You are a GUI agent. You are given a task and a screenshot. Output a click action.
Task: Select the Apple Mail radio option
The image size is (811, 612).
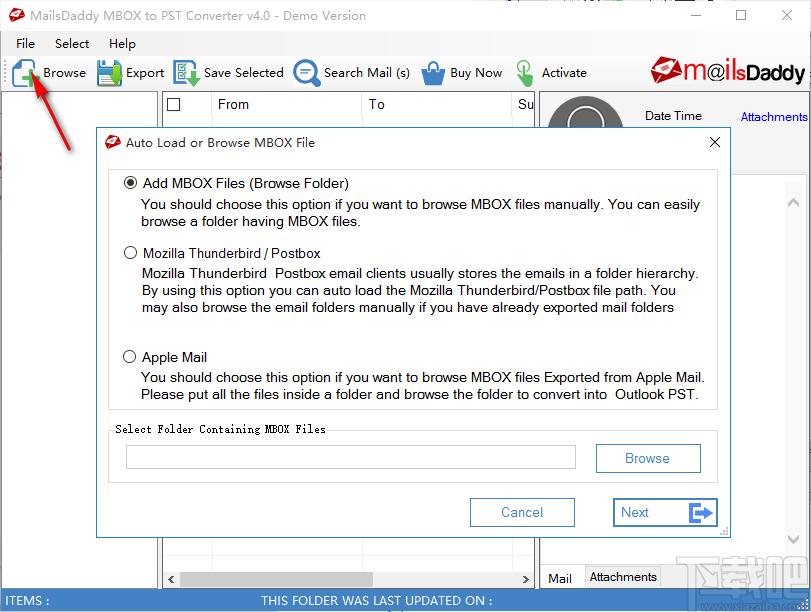point(129,356)
